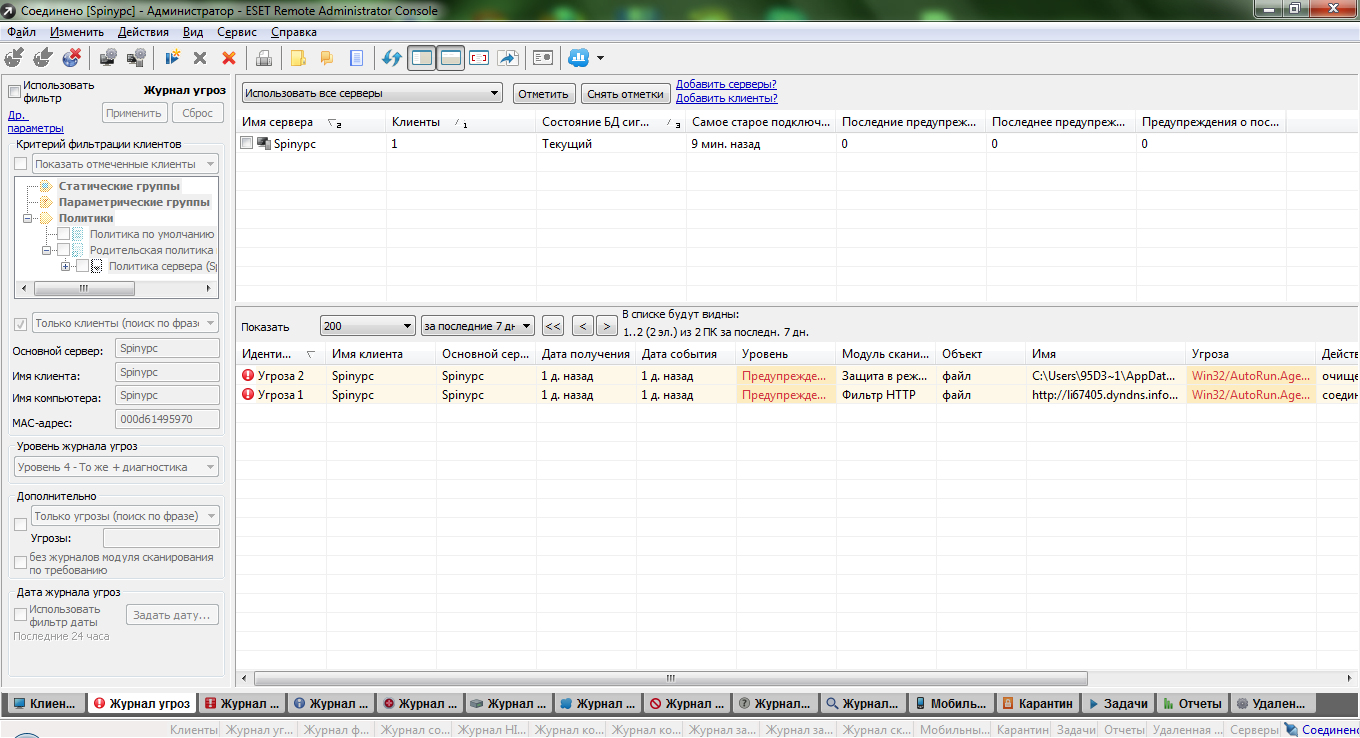Select the Фильтр HTTP cell
Screen dimensions: 1360x738
[886, 395]
